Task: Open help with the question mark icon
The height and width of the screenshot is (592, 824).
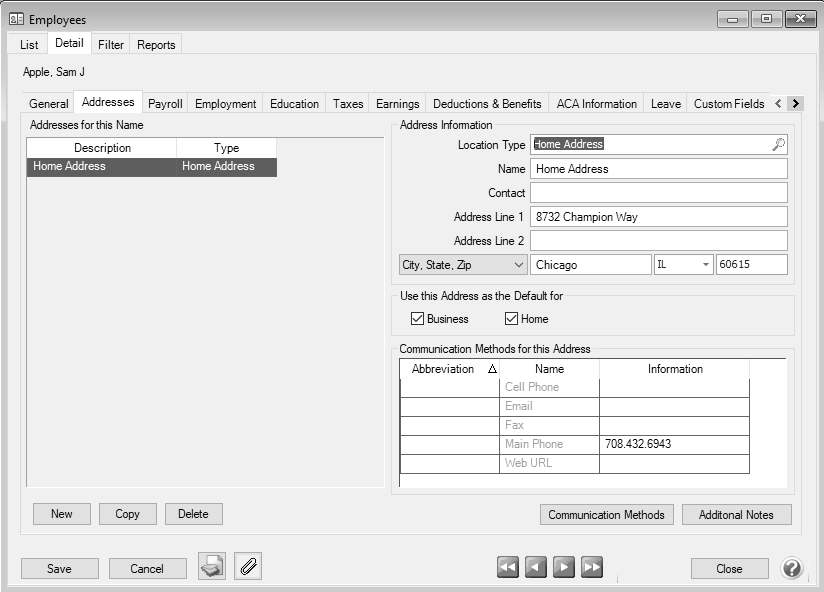Action: click(792, 568)
